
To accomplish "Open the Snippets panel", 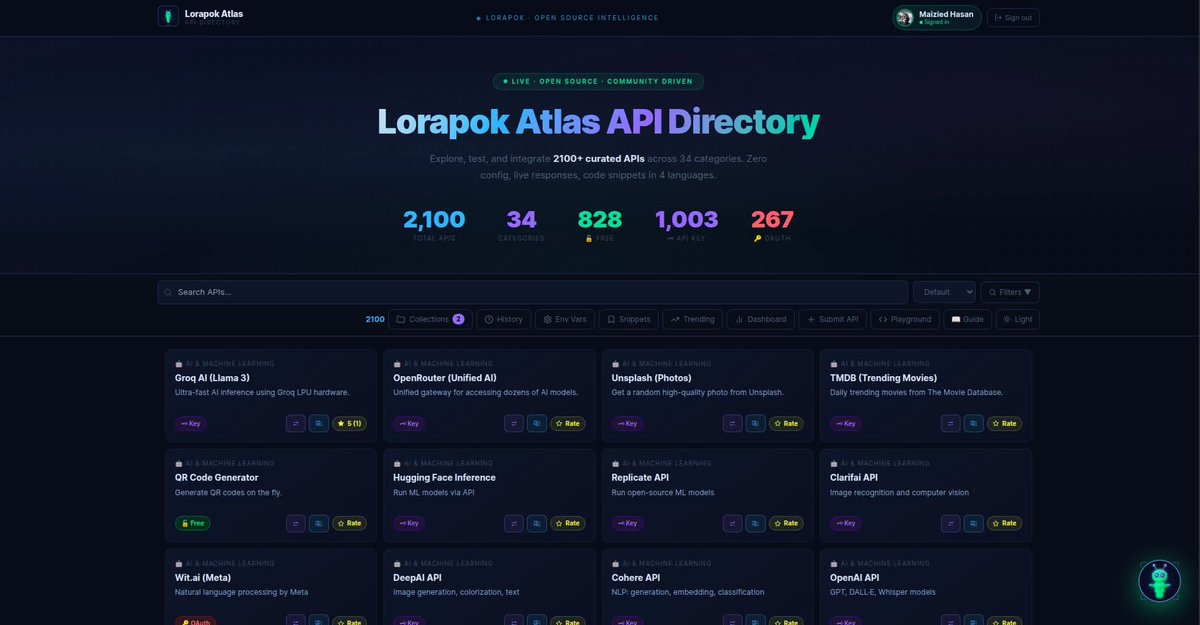I will point(629,319).
